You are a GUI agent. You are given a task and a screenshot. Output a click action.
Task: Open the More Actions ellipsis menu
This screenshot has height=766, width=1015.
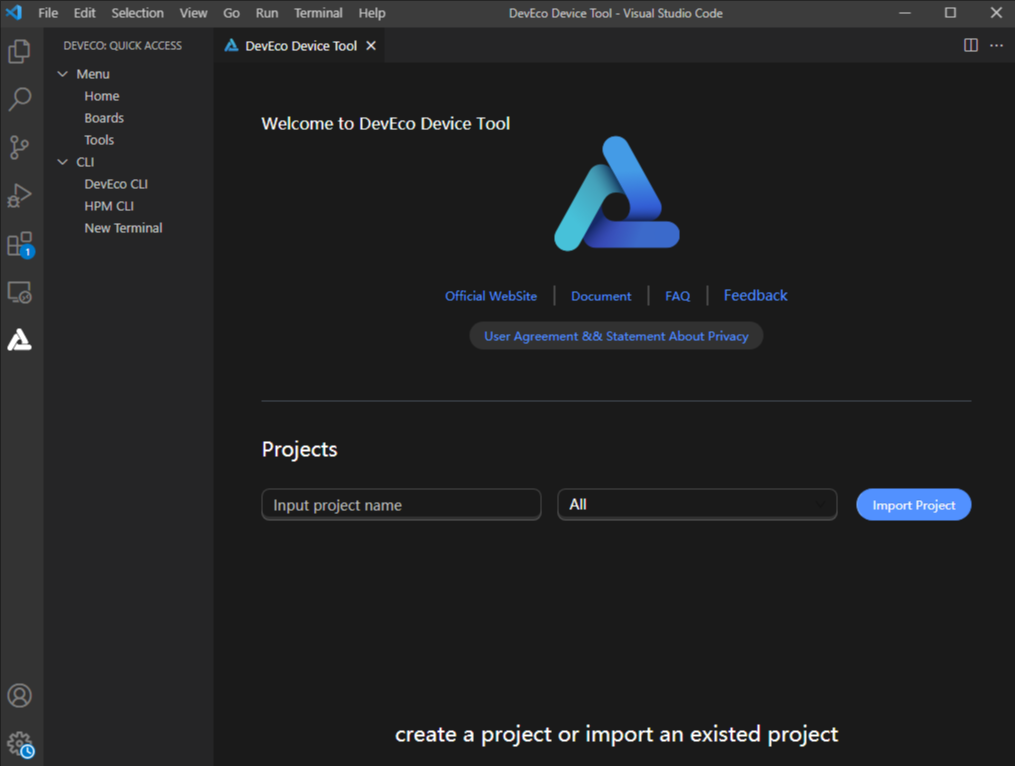[997, 45]
